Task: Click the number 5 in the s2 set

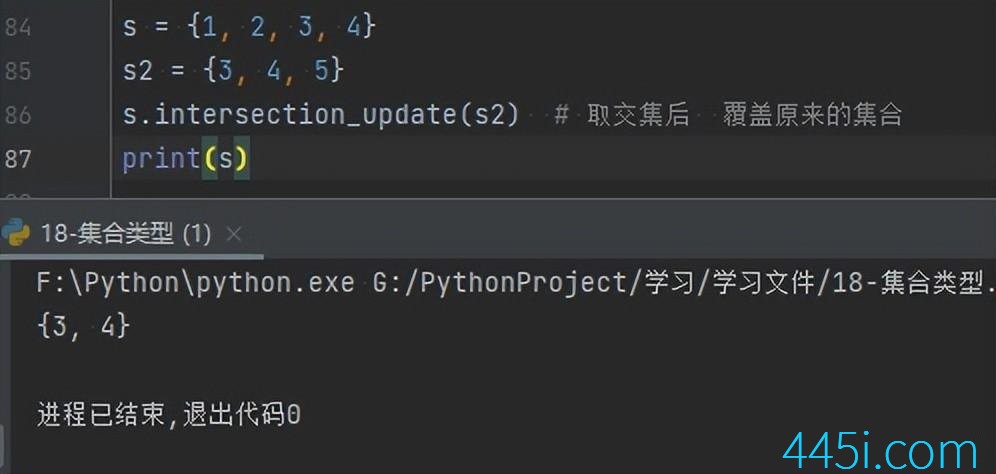Action: [x=321, y=71]
